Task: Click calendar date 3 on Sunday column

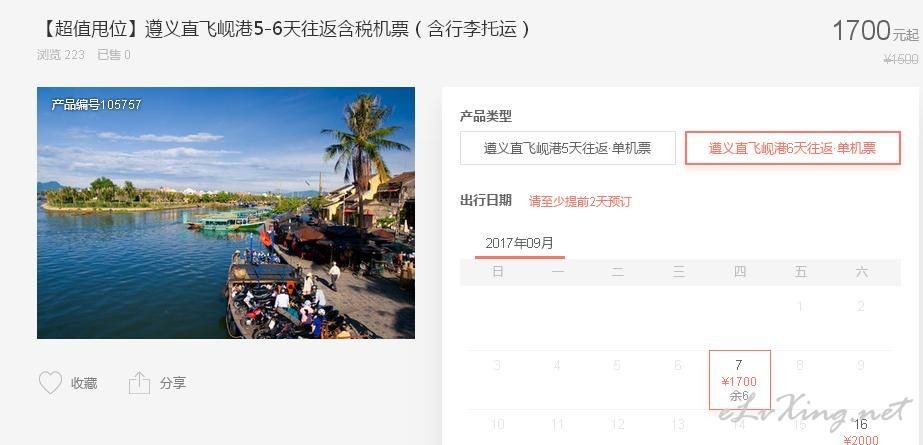Action: pyautogui.click(x=497, y=366)
